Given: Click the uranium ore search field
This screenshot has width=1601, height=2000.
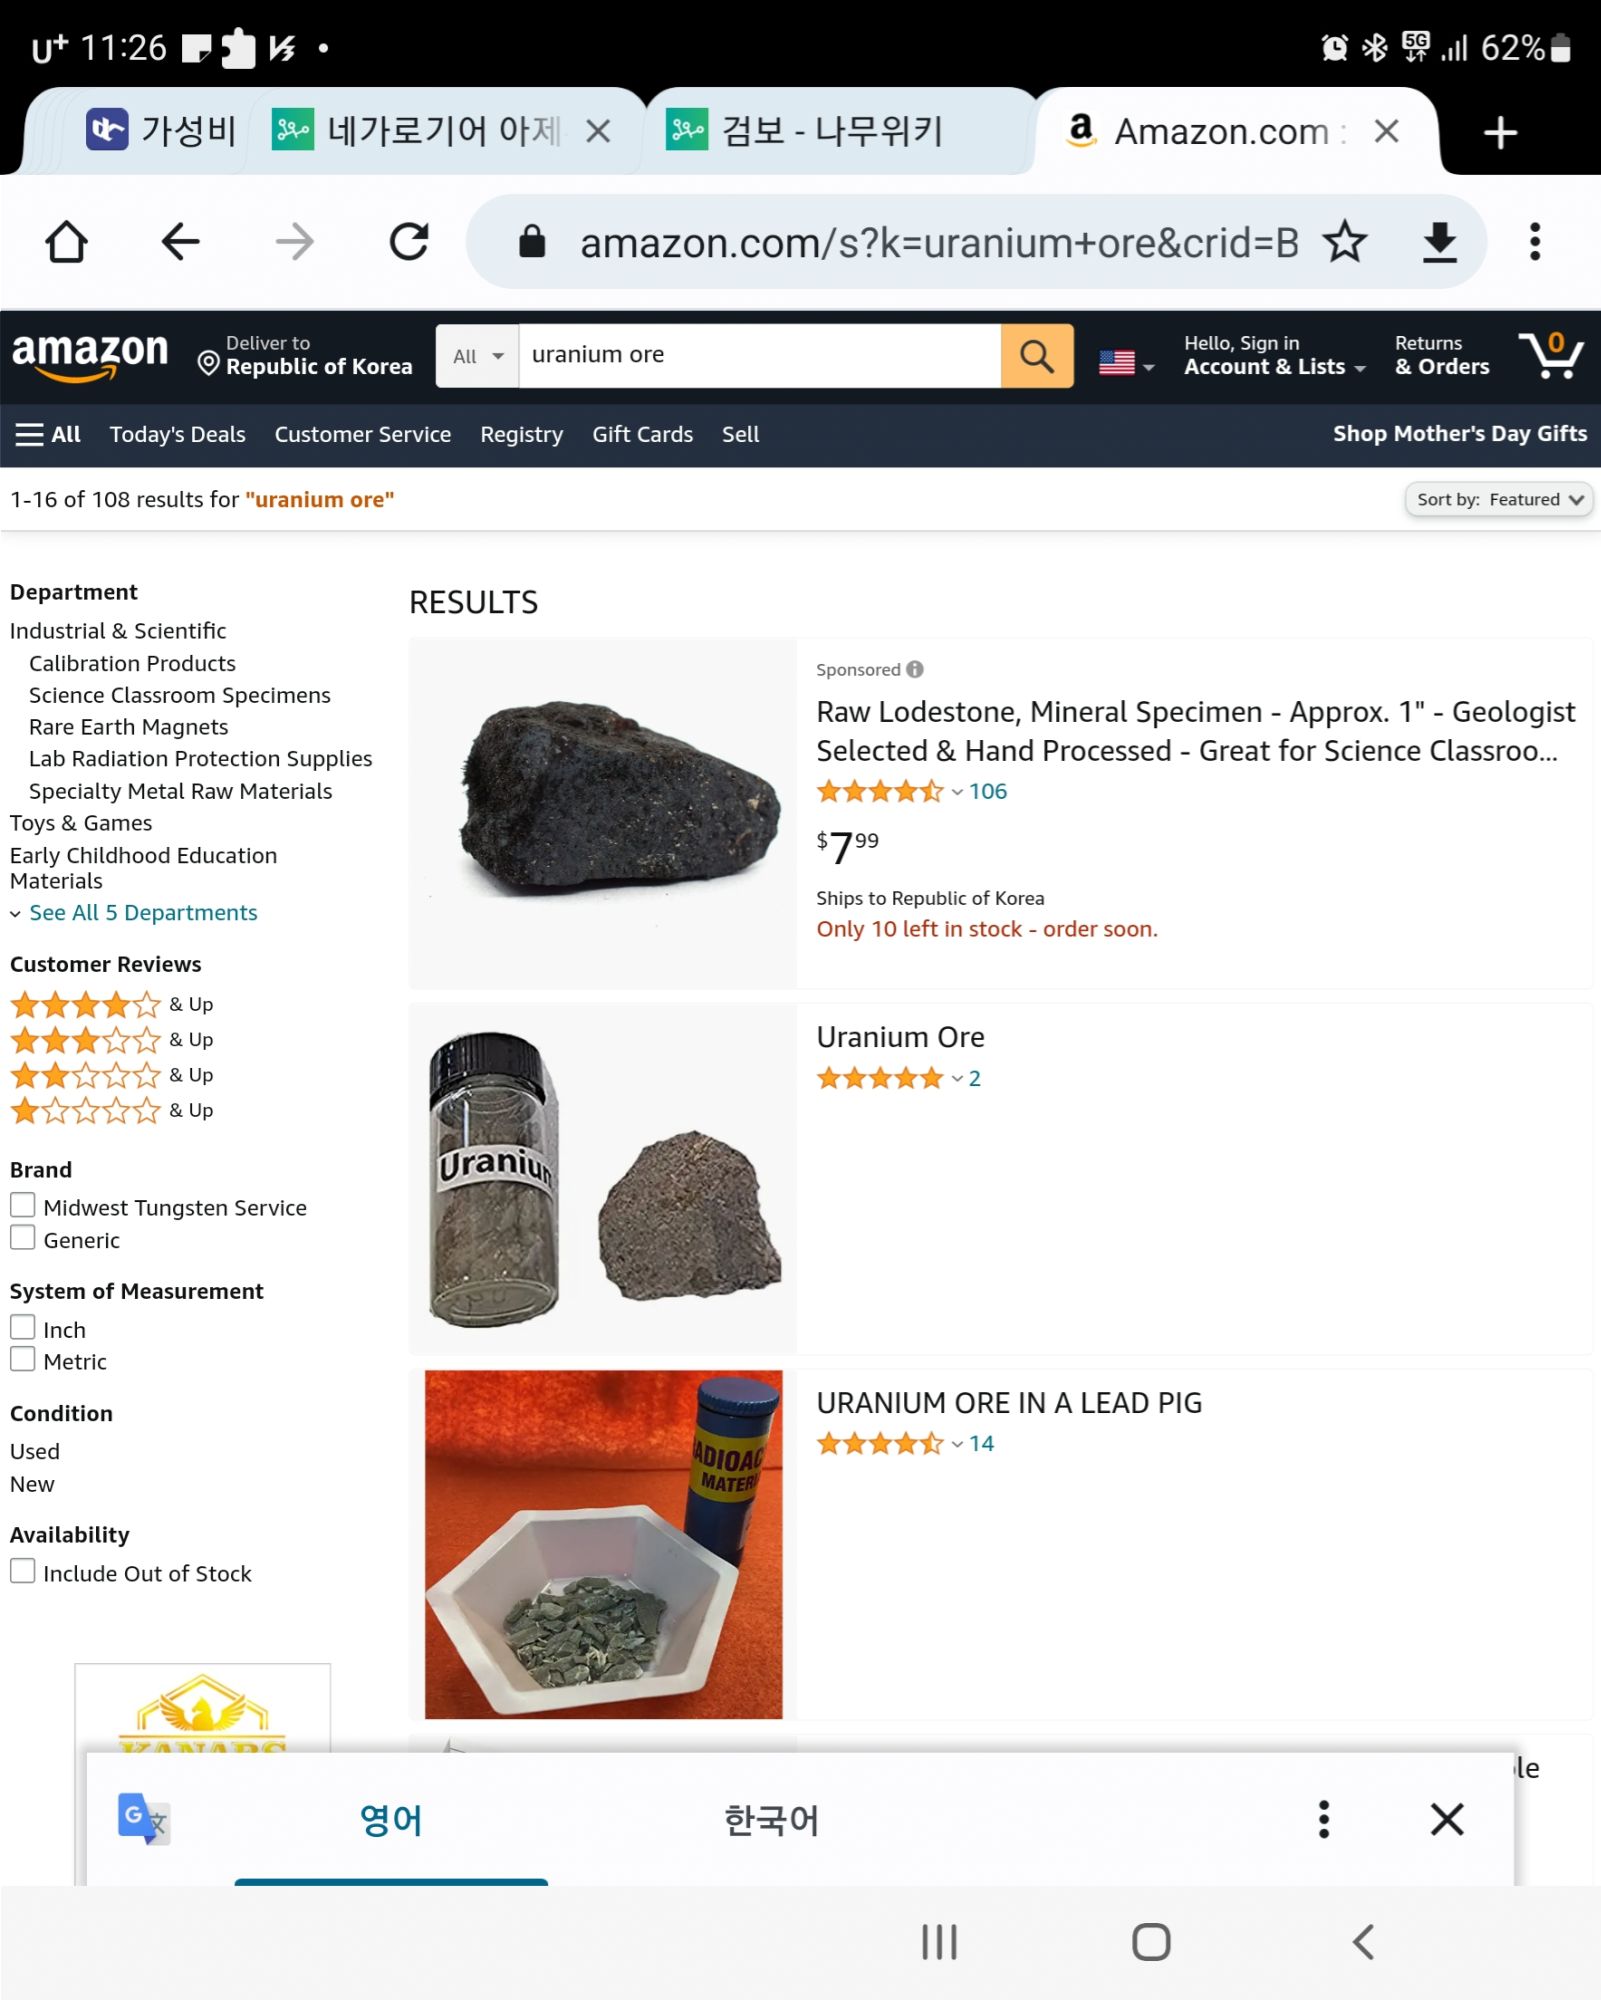Looking at the screenshot, I should (x=760, y=356).
